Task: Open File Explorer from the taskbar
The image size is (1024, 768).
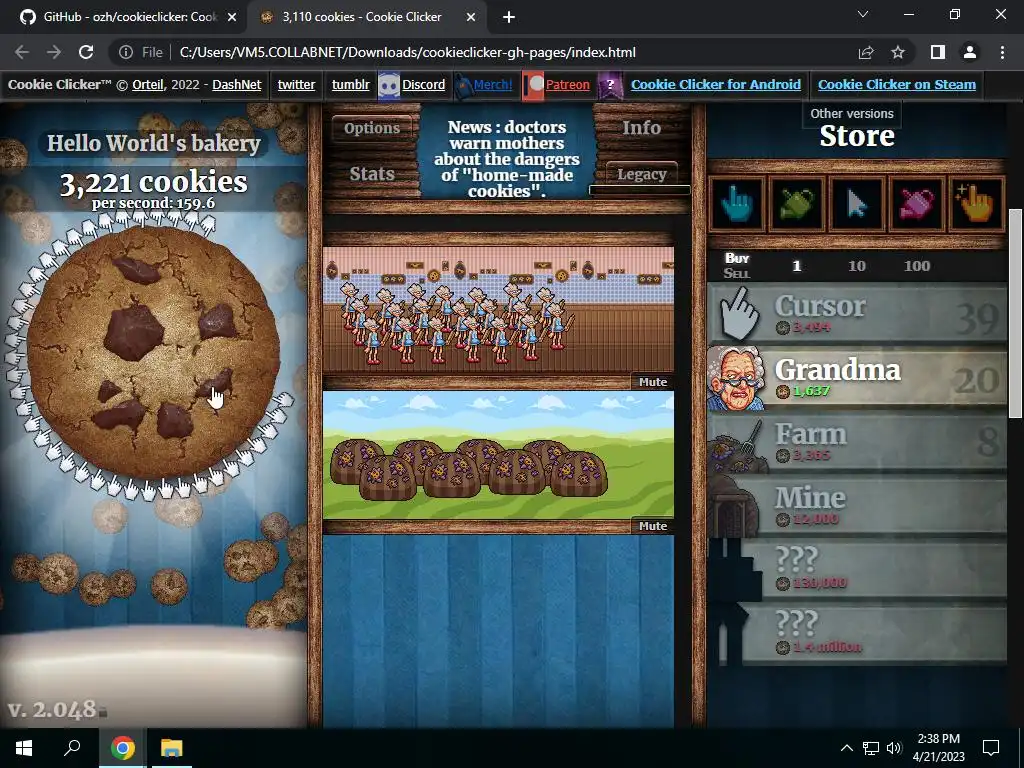Action: click(x=171, y=748)
